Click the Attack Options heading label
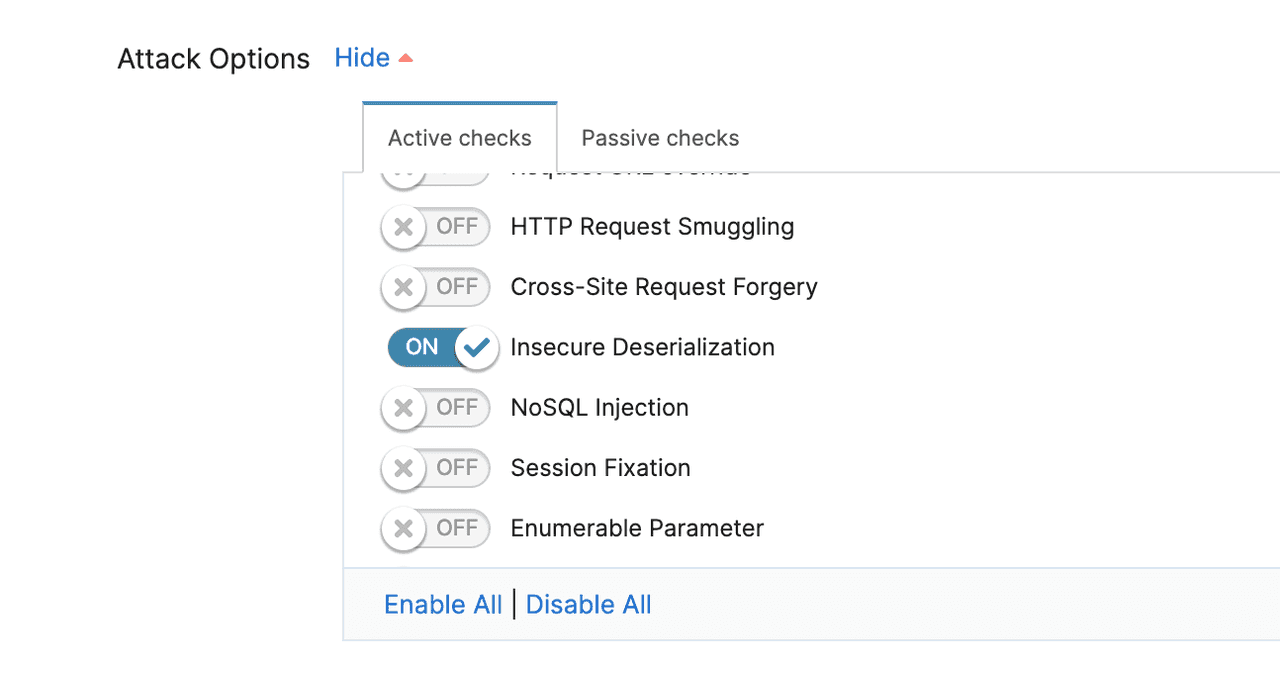Image resolution: width=1280 pixels, height=685 pixels. (x=213, y=58)
